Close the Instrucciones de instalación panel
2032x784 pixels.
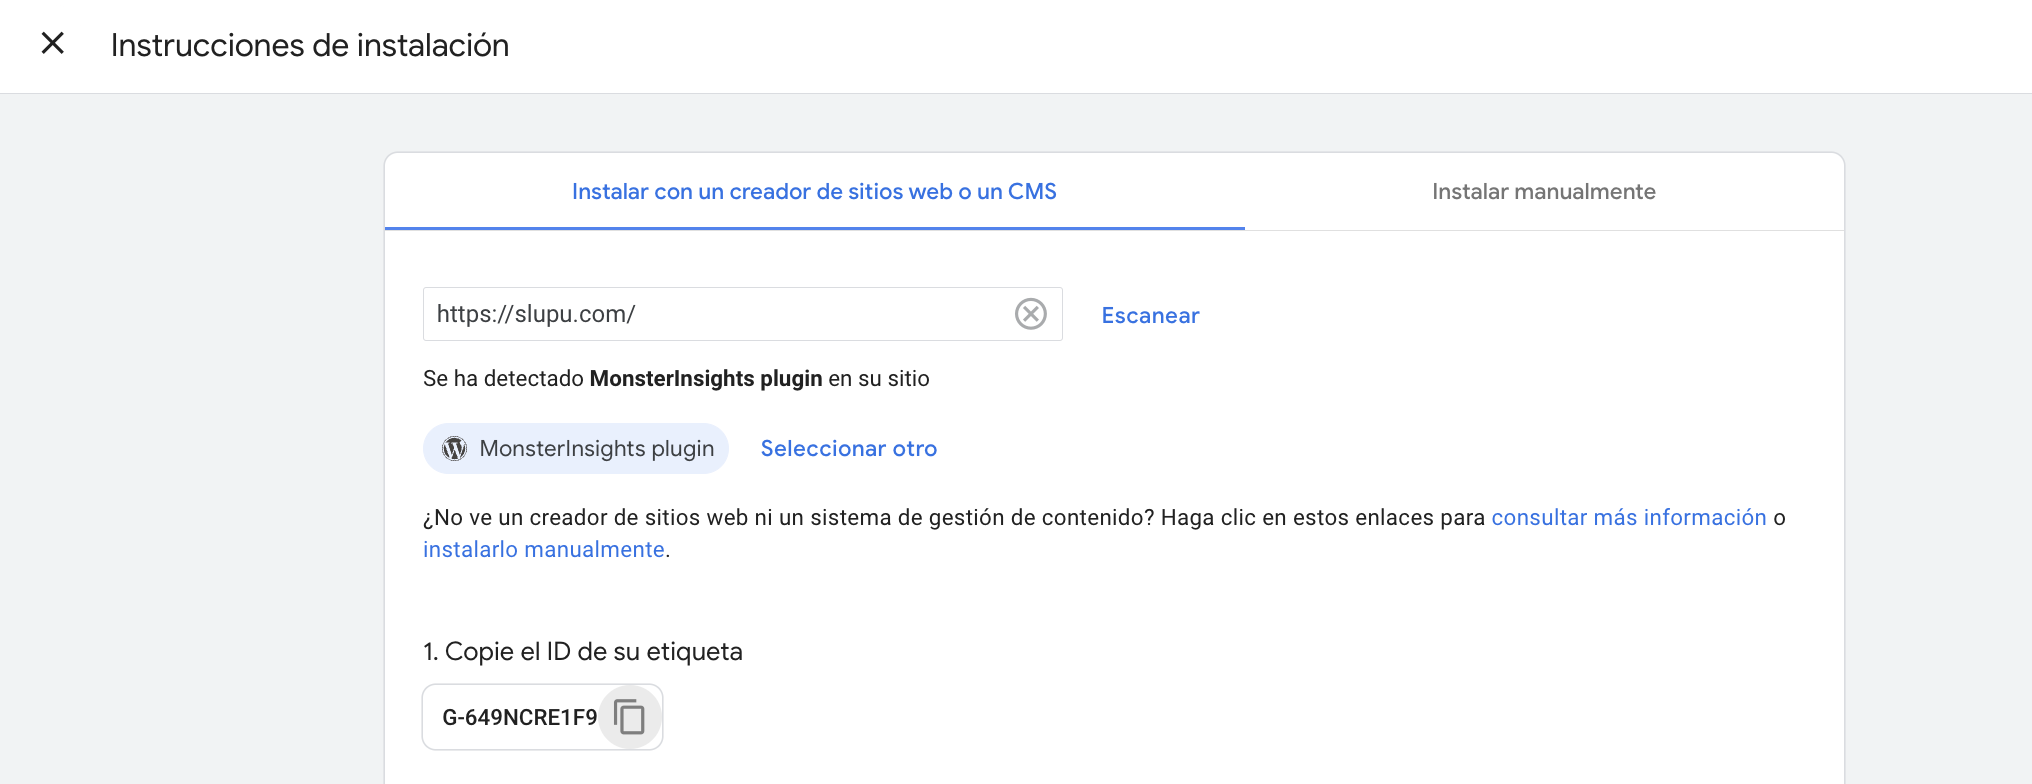(53, 43)
